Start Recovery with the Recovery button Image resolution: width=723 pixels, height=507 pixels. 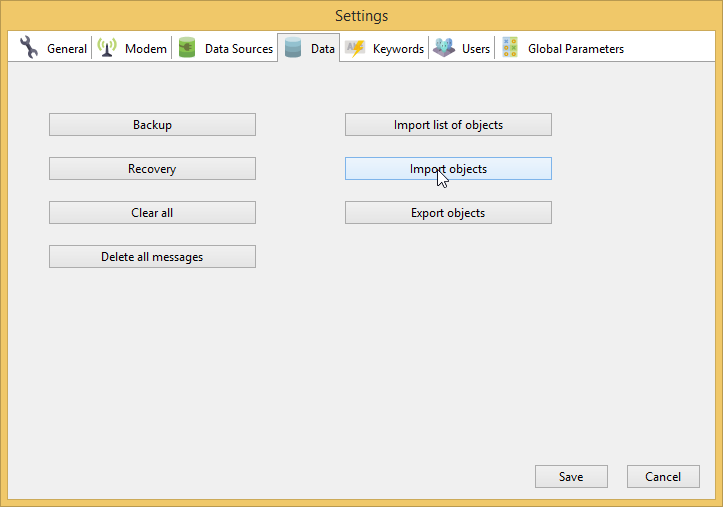(x=152, y=169)
